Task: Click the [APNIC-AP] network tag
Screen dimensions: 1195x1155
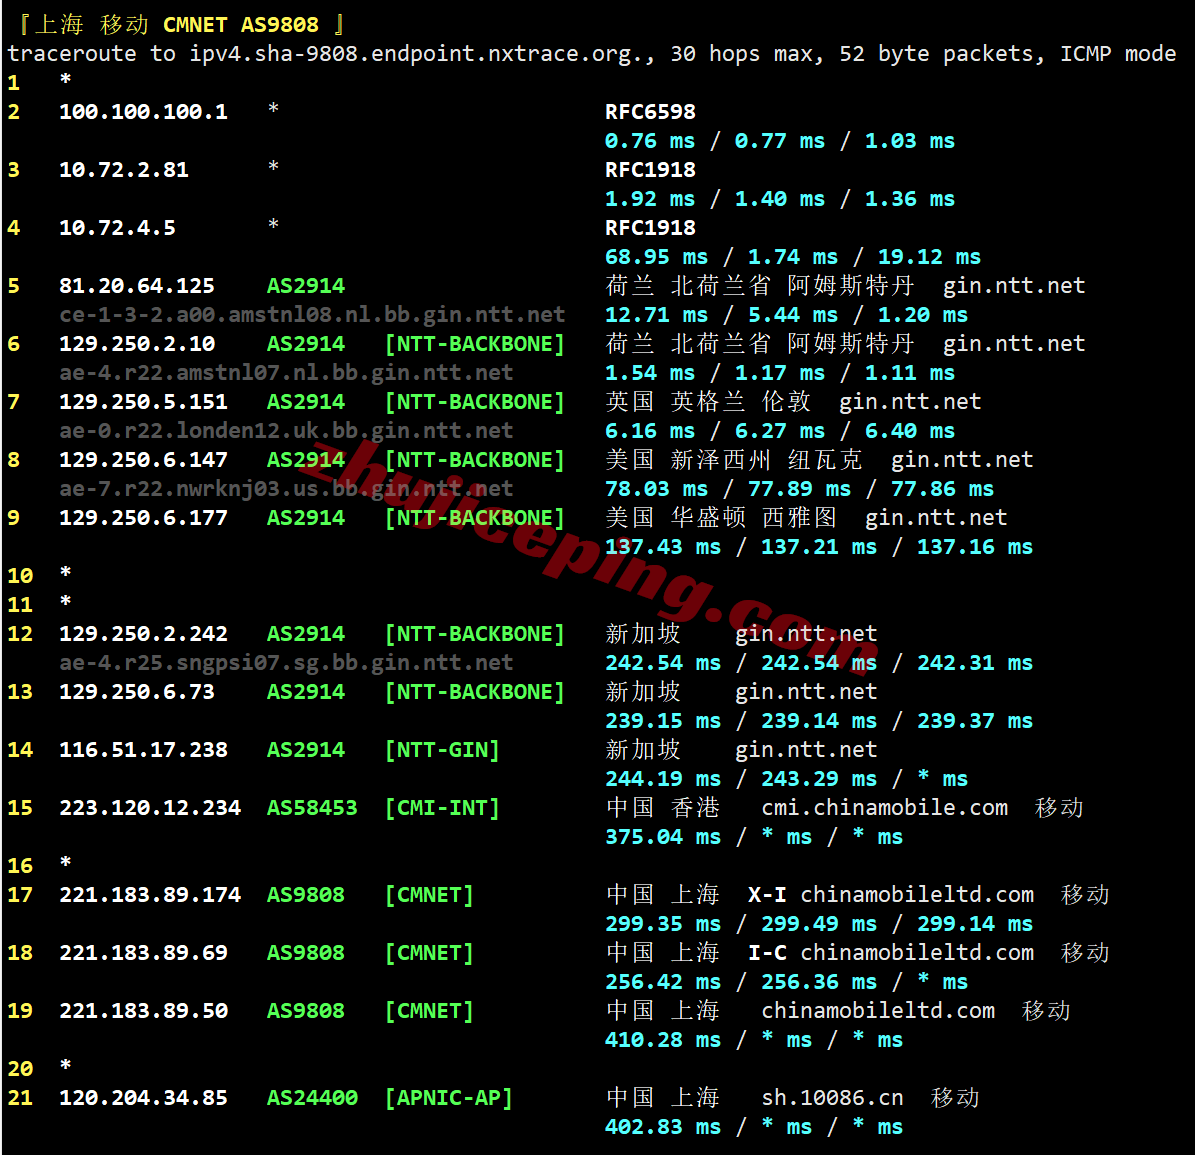Action: 448,1098
